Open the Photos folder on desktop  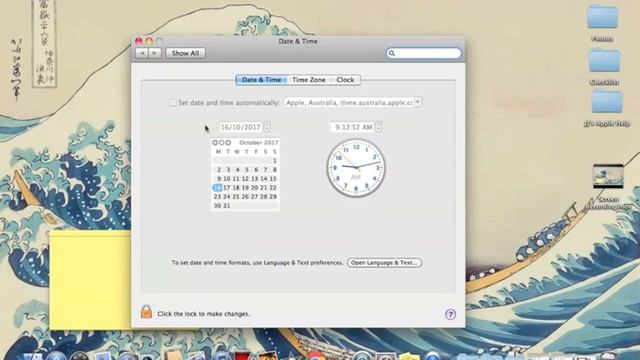click(x=602, y=17)
